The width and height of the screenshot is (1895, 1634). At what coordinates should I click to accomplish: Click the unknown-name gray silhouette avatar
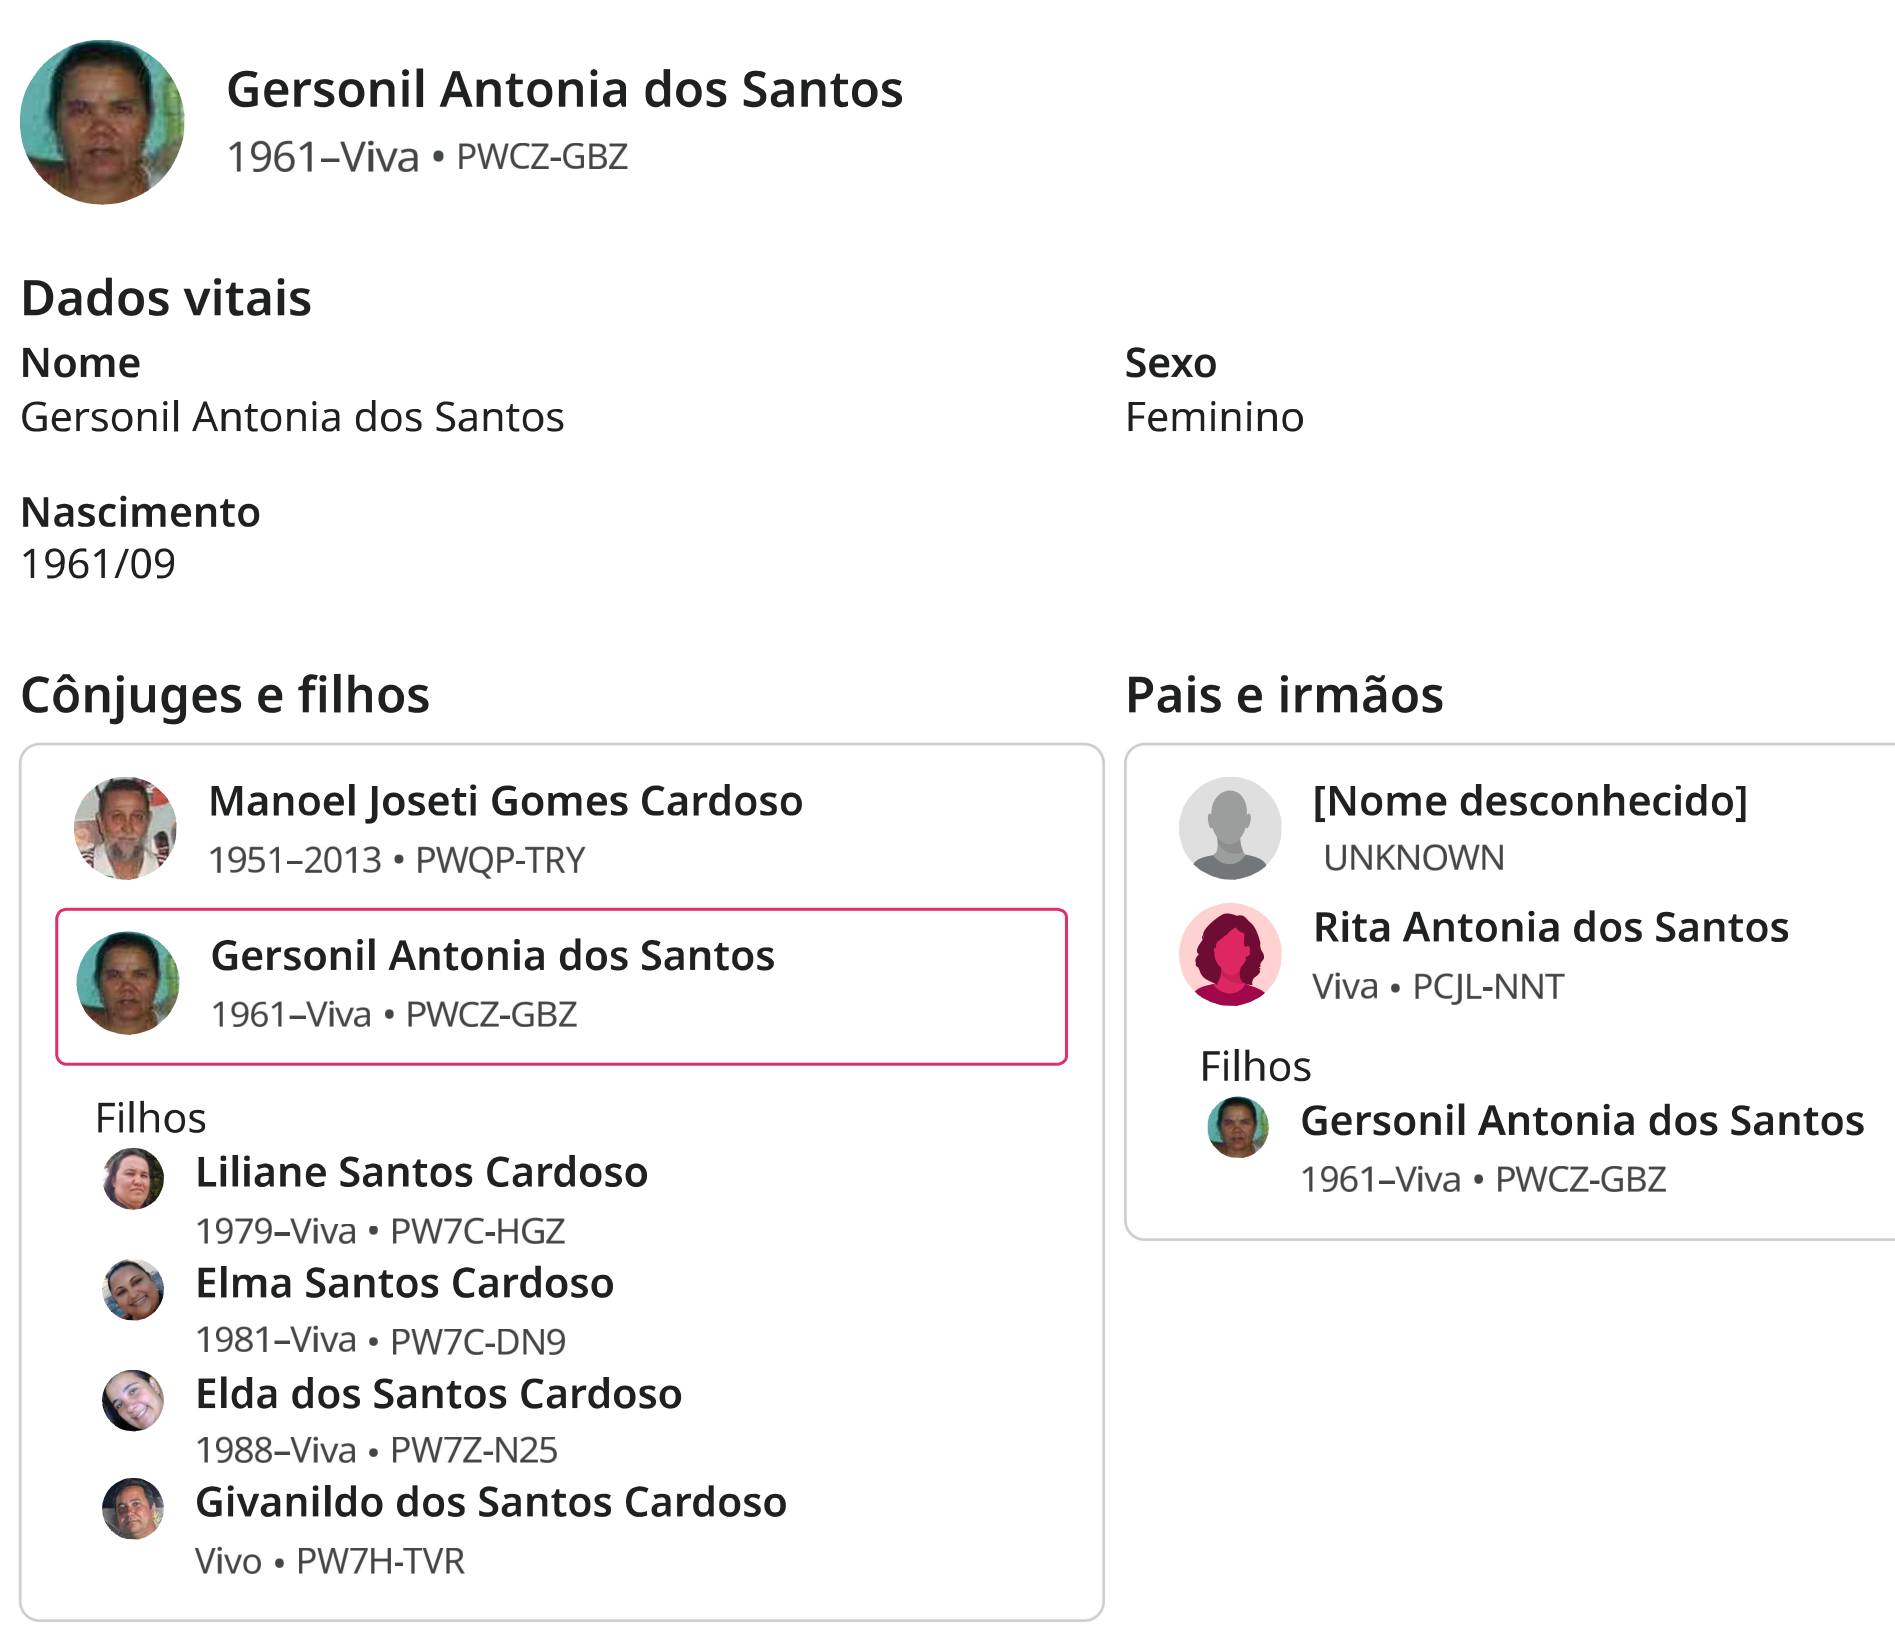1229,828
